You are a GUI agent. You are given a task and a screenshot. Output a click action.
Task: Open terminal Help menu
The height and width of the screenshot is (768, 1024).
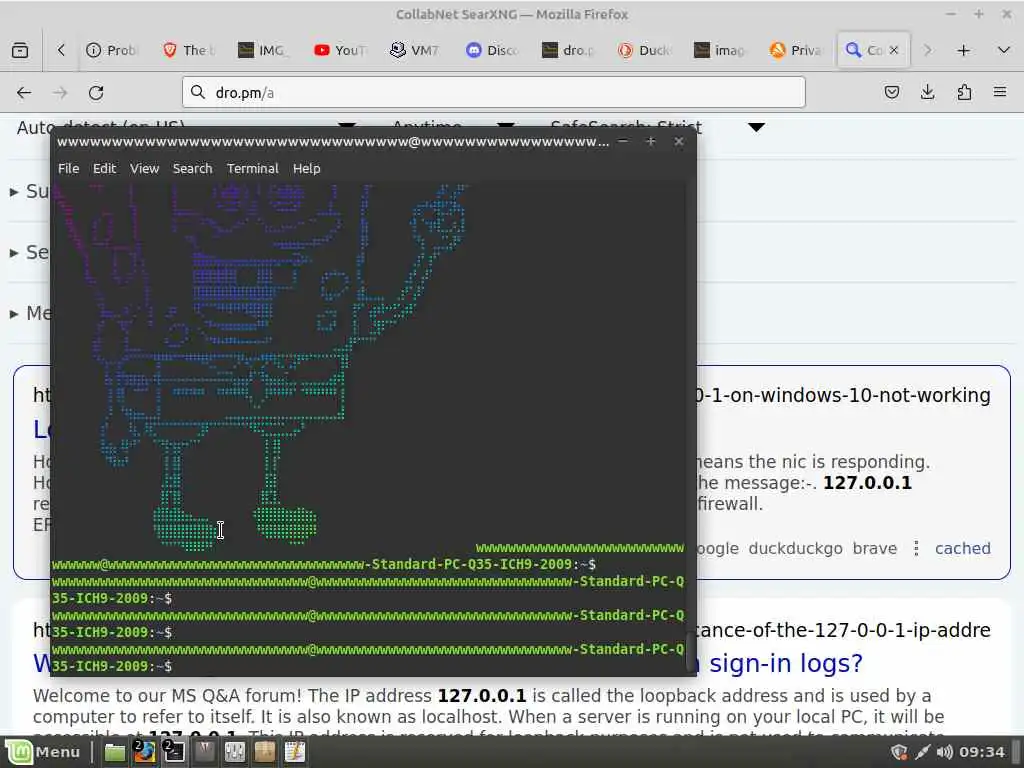click(306, 168)
